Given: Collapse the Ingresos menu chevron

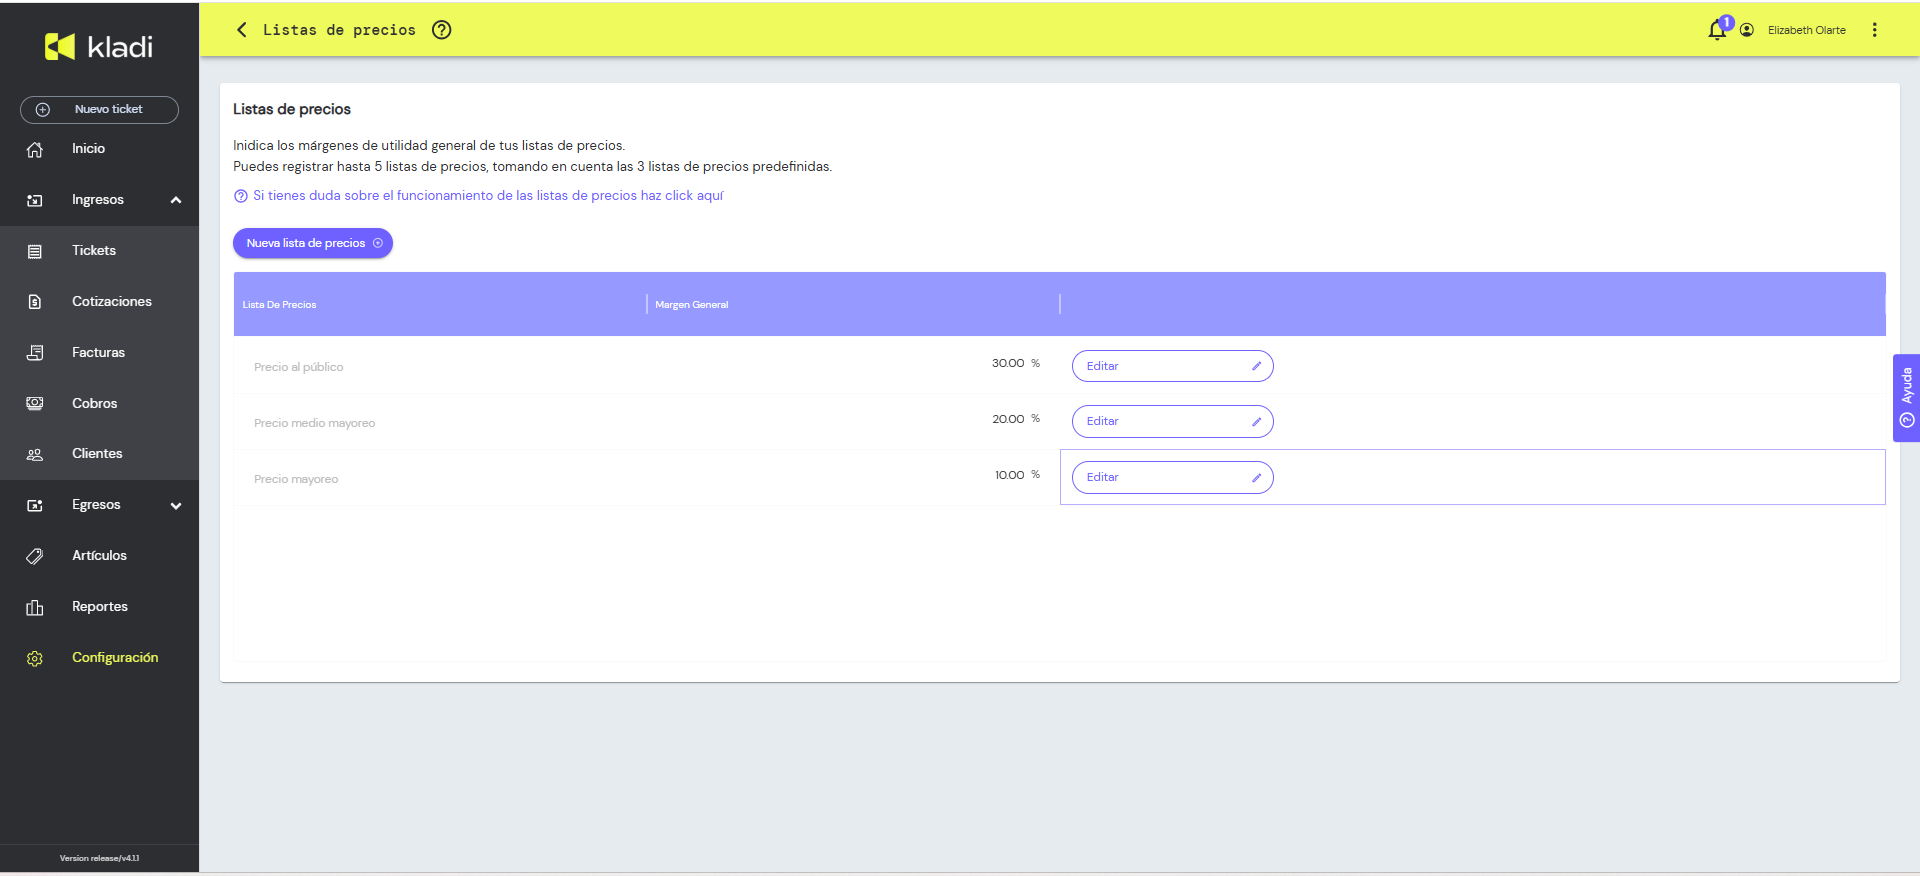Looking at the screenshot, I should [x=176, y=200].
